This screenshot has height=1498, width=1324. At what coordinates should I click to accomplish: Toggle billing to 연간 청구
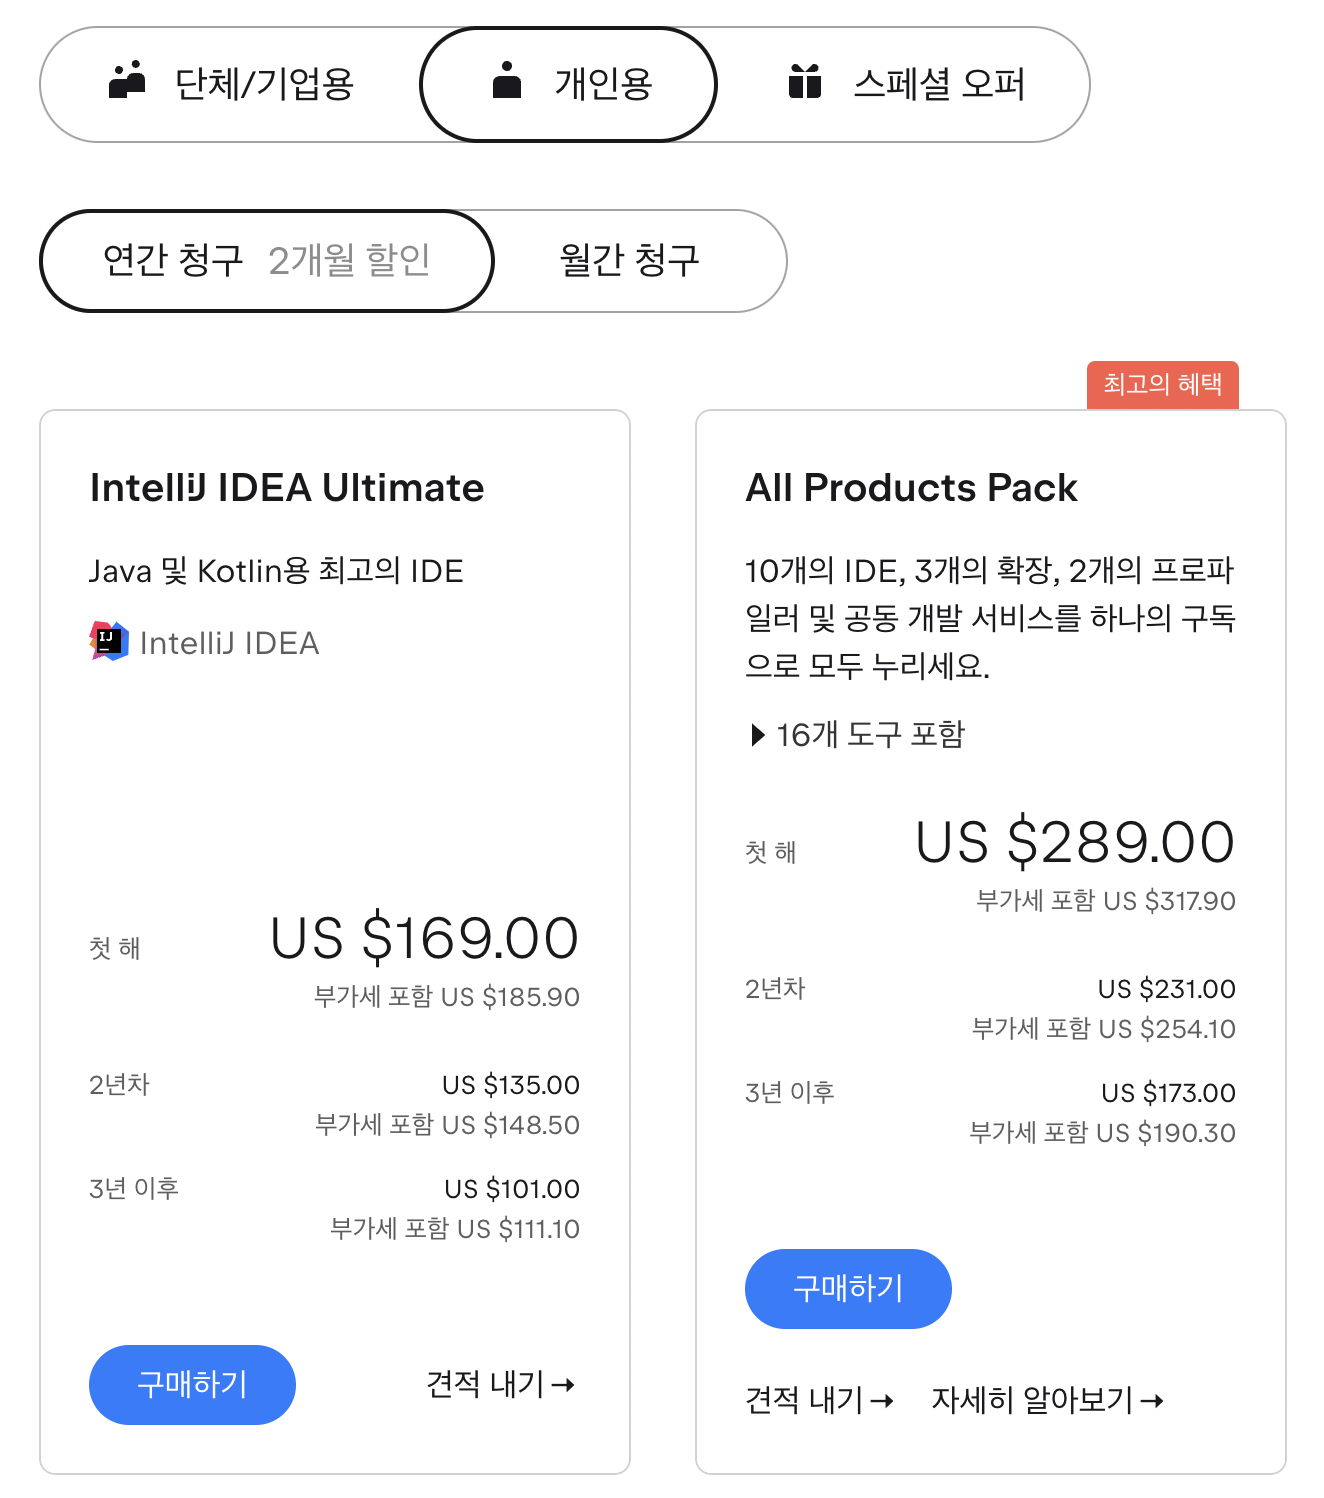pos(267,261)
